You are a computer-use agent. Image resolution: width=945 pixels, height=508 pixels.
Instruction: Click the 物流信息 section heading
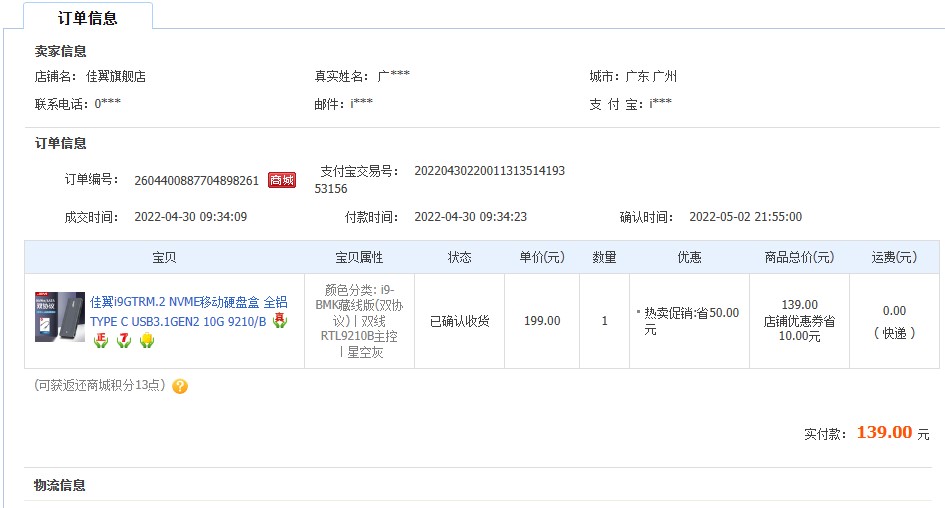(60, 485)
